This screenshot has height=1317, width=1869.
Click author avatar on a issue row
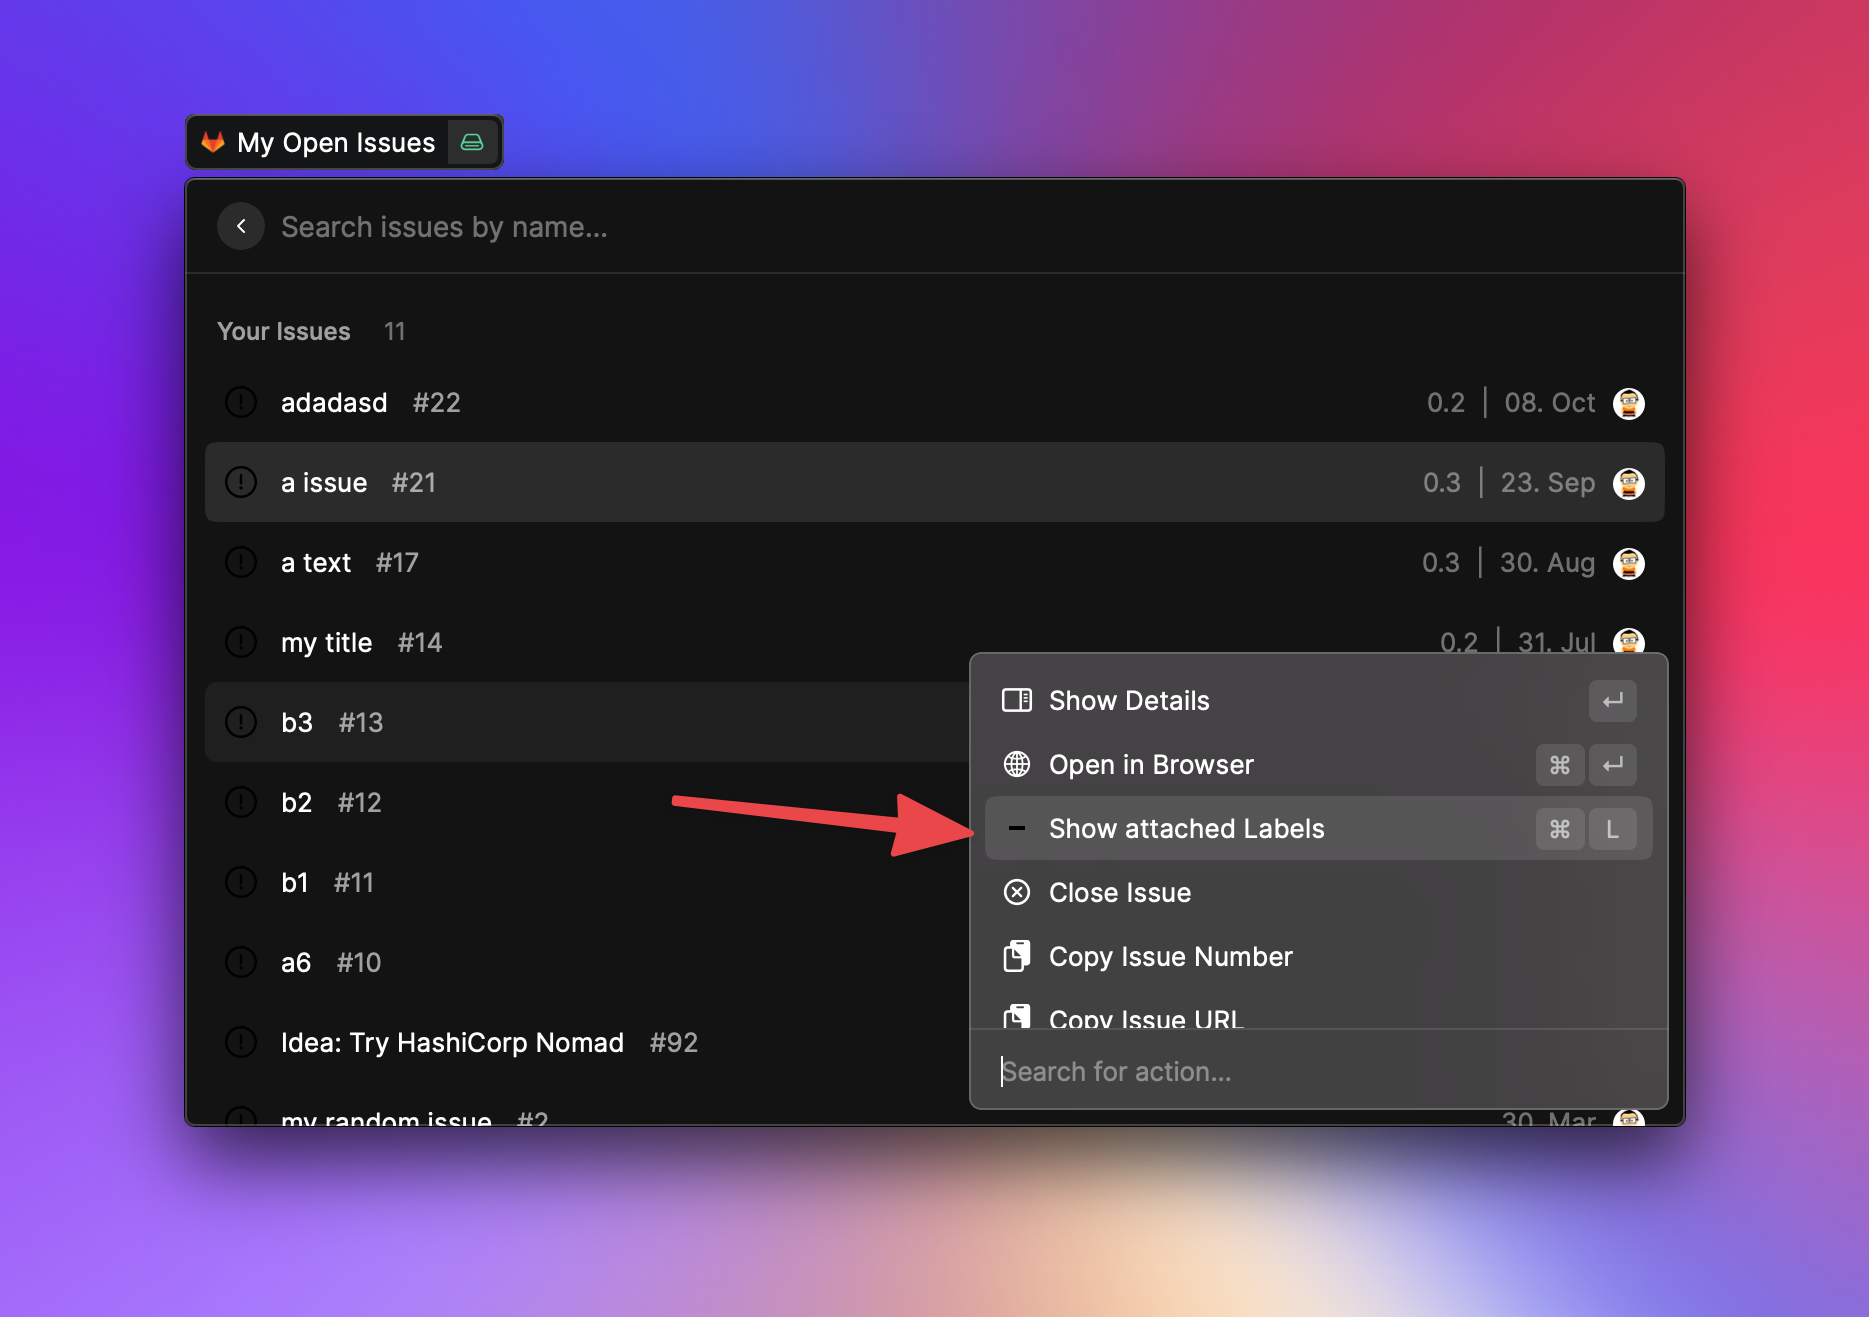coord(1629,483)
